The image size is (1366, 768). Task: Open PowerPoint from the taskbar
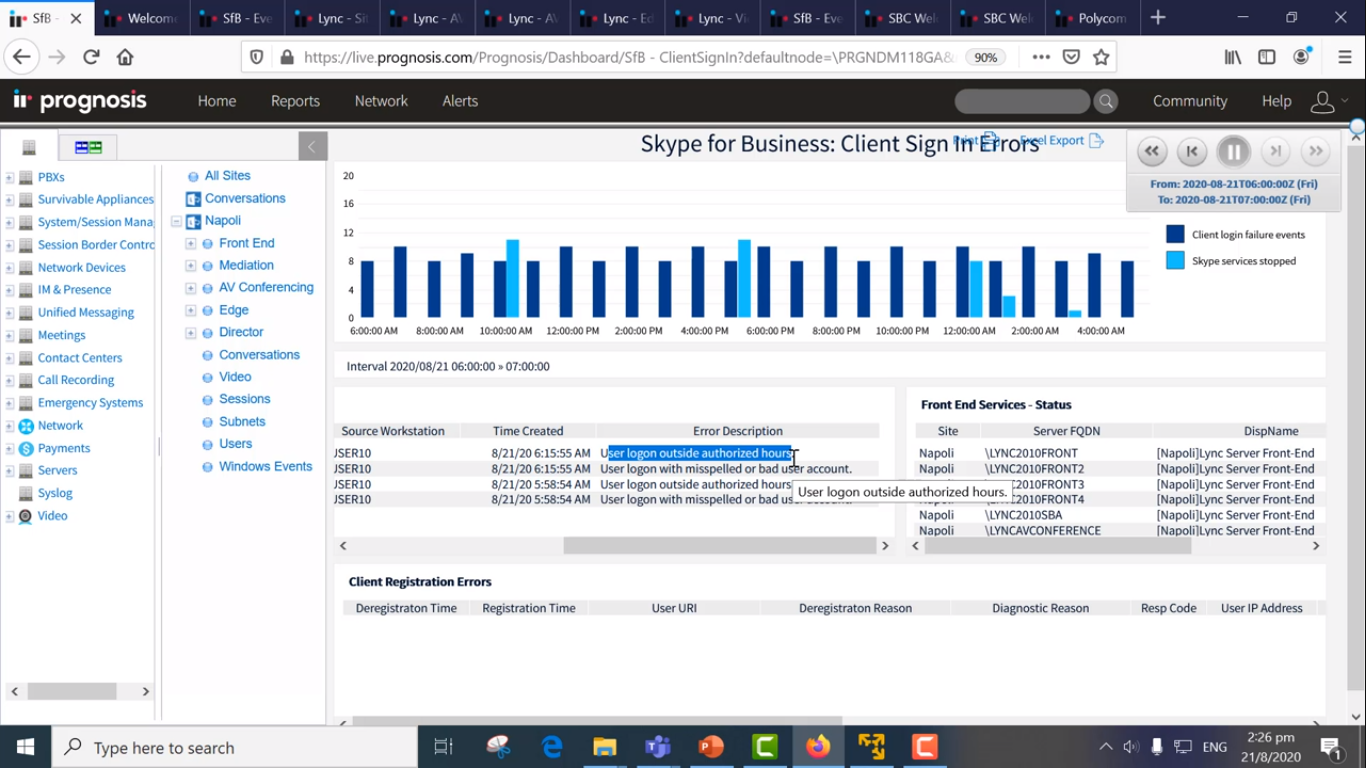(x=711, y=747)
